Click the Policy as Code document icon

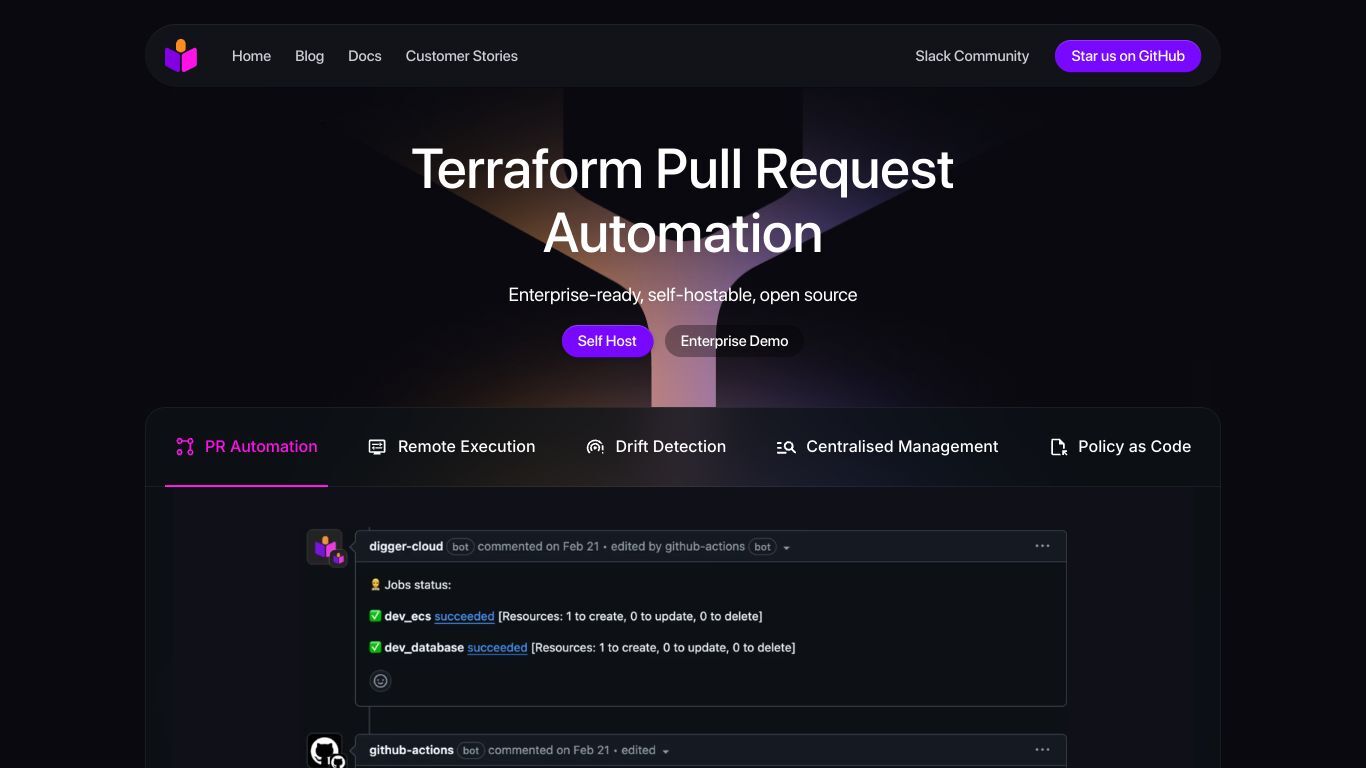tap(1058, 447)
